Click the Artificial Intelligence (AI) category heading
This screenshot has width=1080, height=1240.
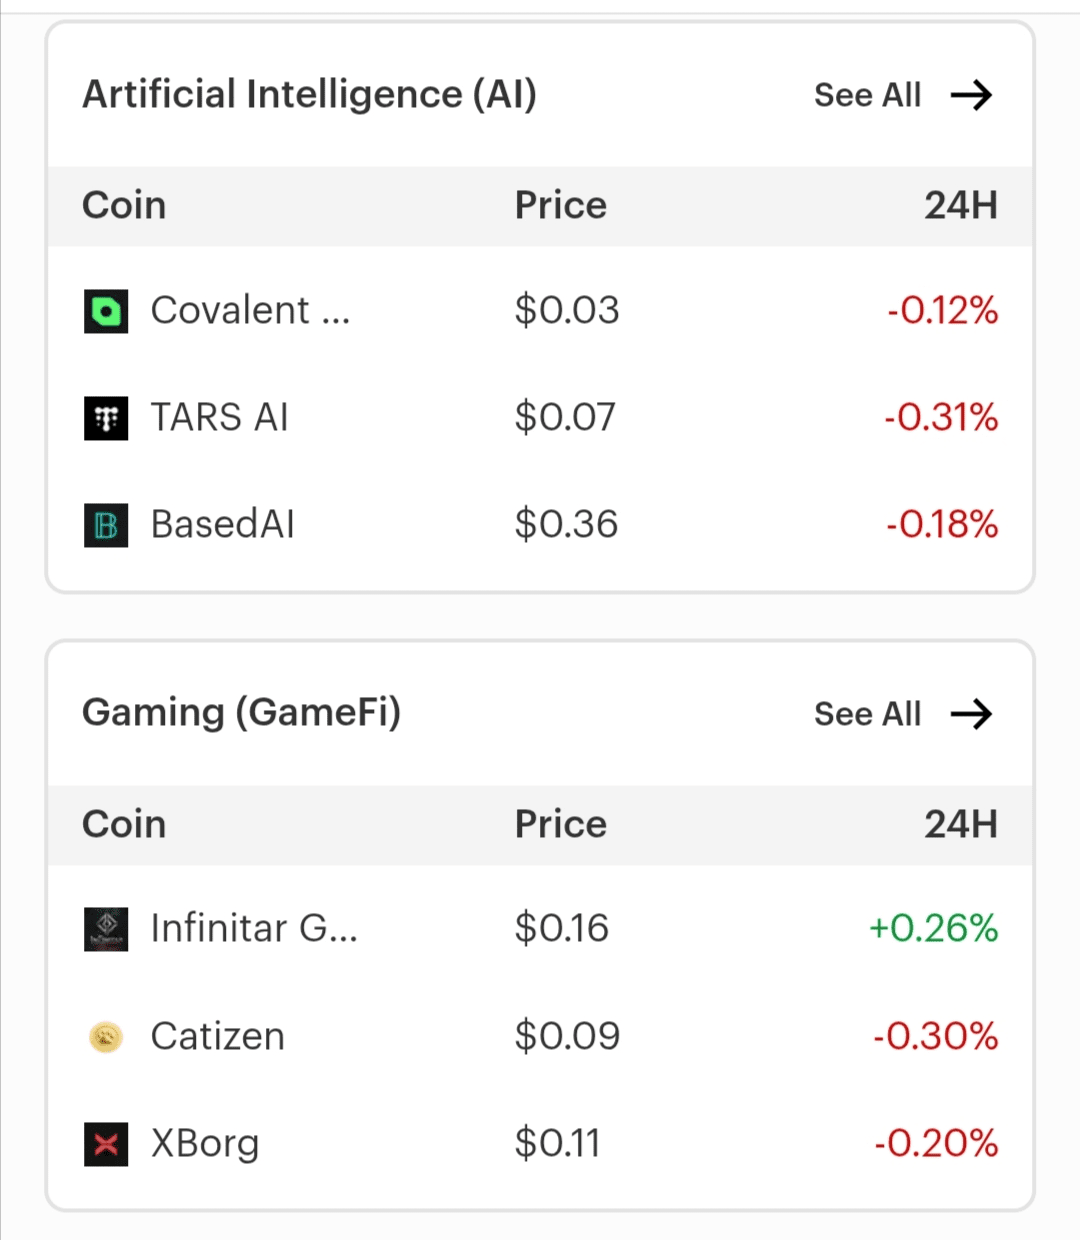point(309,95)
